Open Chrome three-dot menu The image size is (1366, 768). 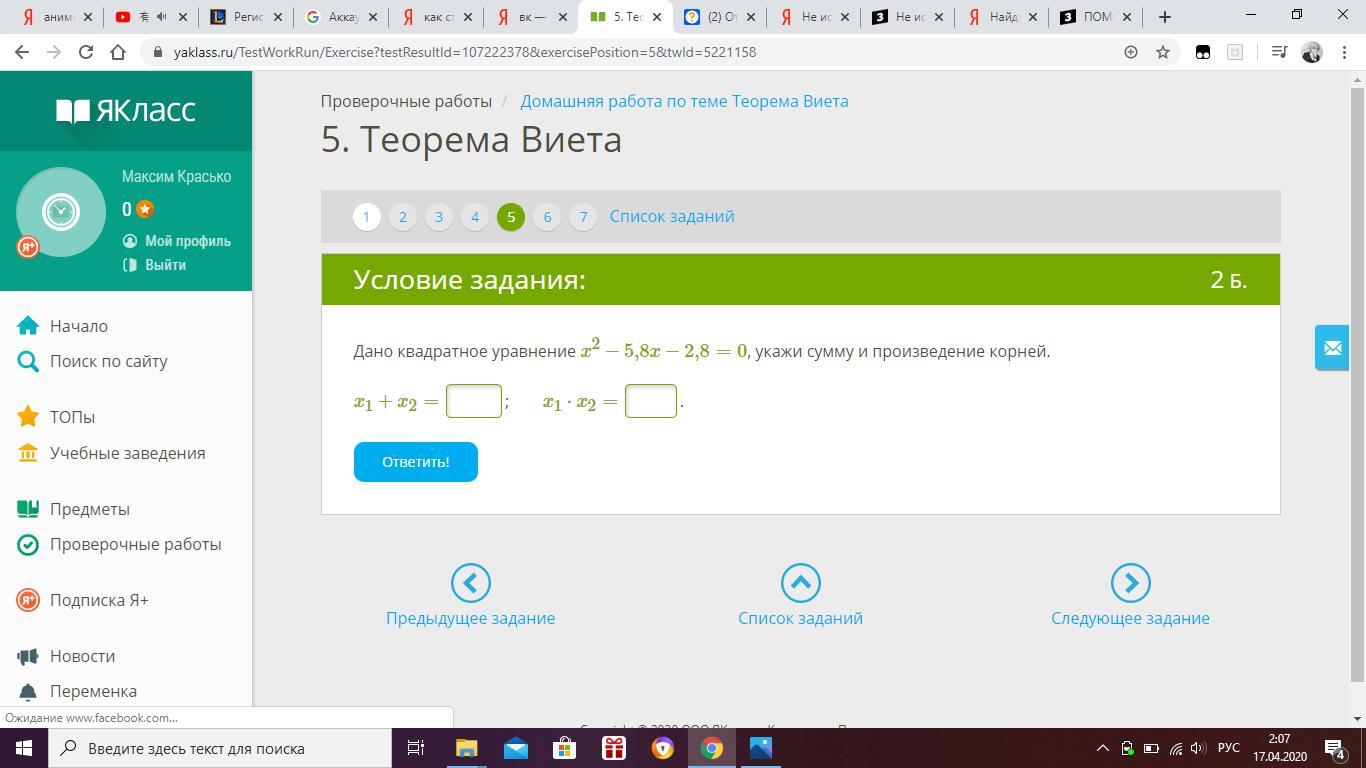click(1343, 52)
